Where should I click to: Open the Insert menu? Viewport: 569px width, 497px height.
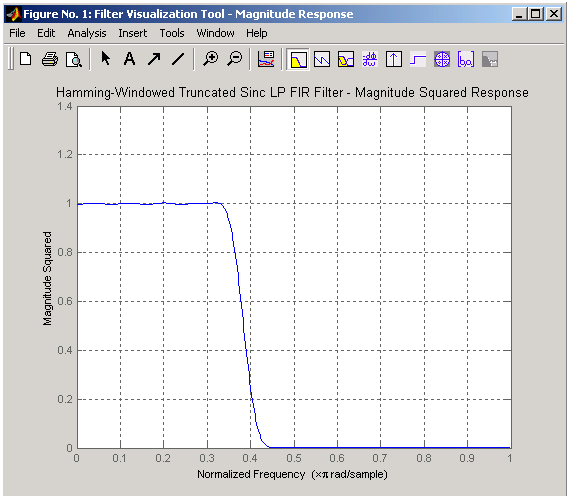coord(132,33)
